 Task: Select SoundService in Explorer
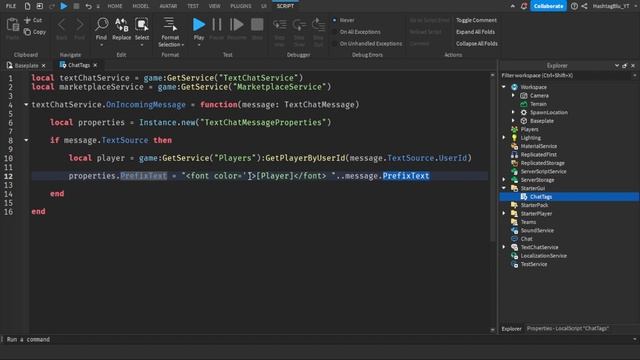[x=537, y=231]
